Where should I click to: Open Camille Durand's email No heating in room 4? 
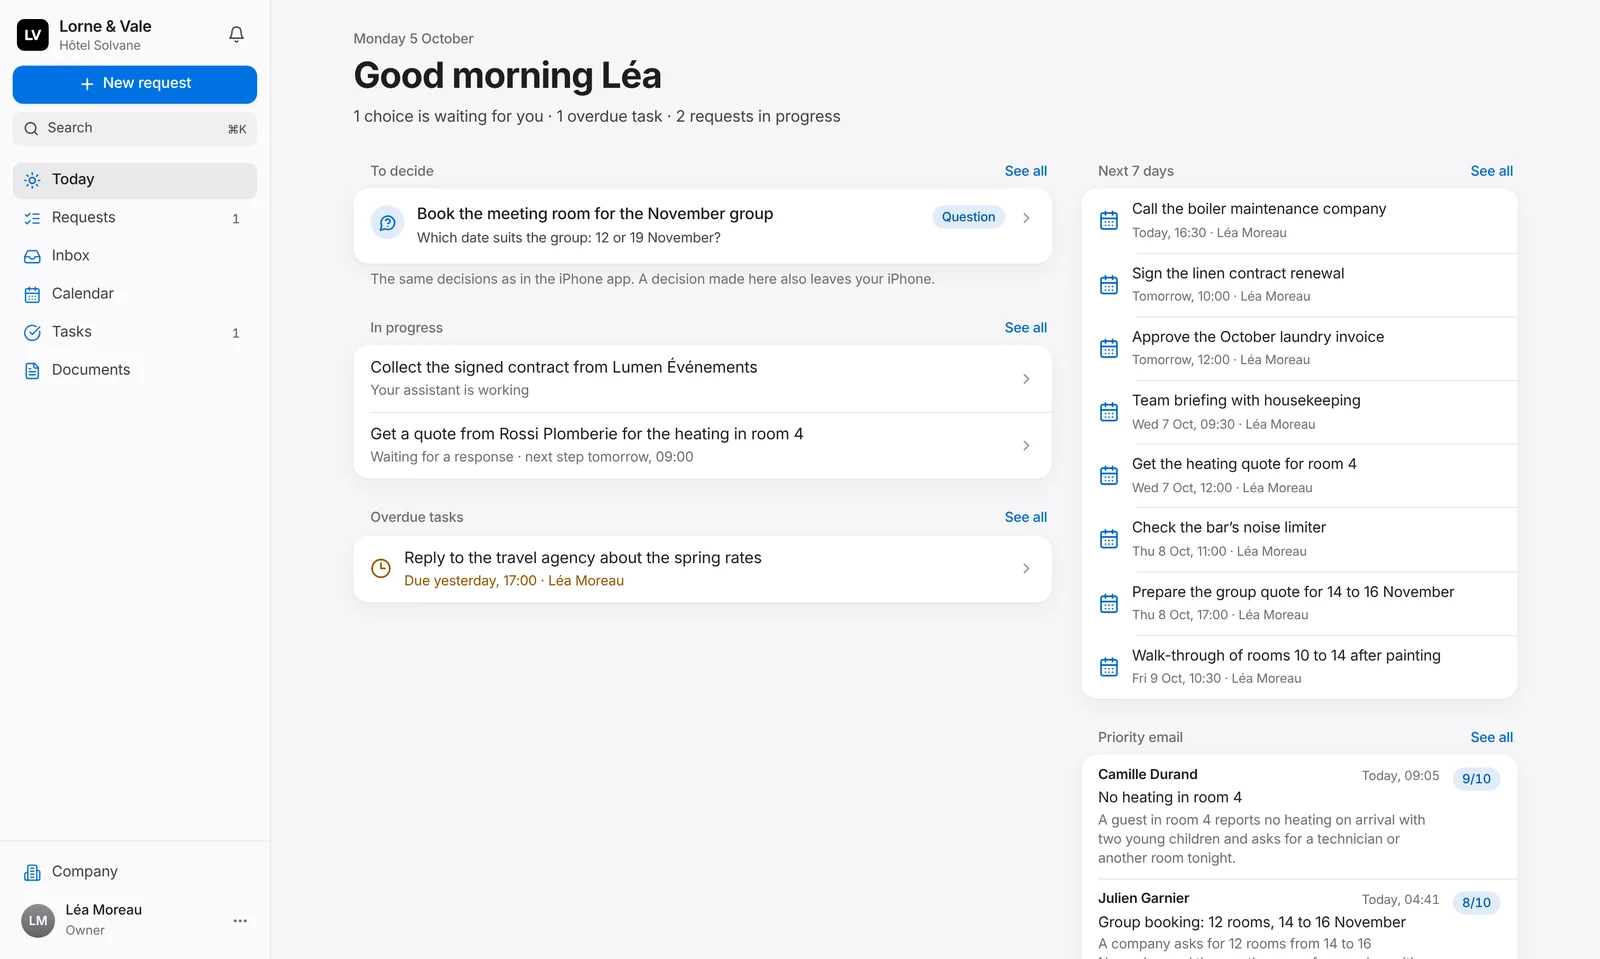1299,816
